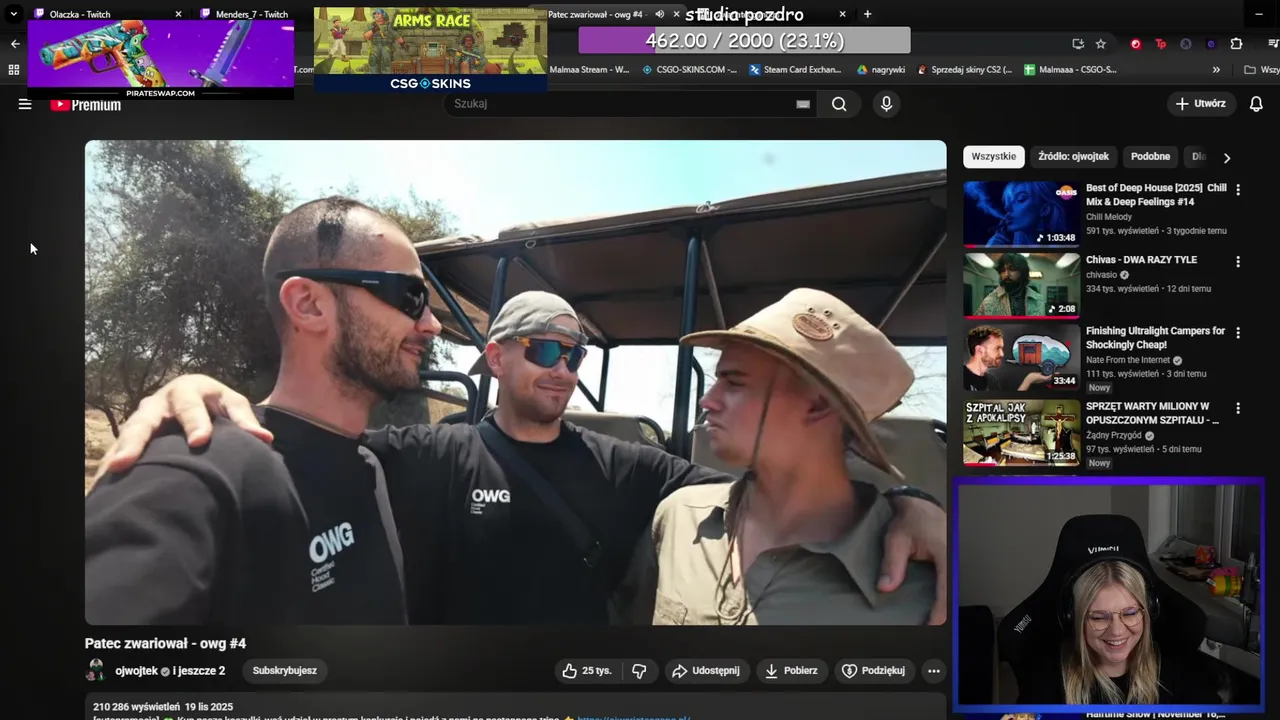The width and height of the screenshot is (1280, 720).
Task: Open Nate From the Internet channel
Action: [1128, 360]
